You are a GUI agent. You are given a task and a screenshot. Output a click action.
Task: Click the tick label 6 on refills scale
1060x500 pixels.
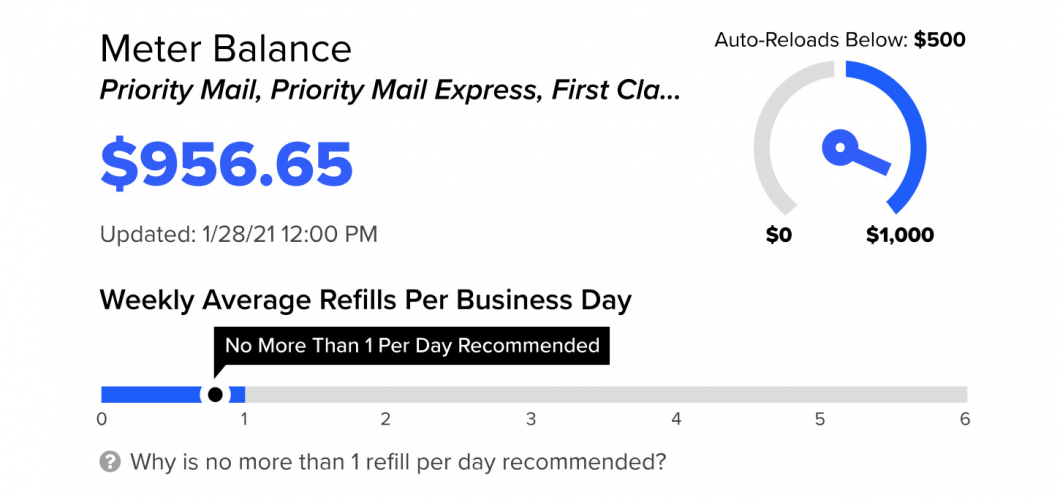pyautogui.click(x=965, y=419)
